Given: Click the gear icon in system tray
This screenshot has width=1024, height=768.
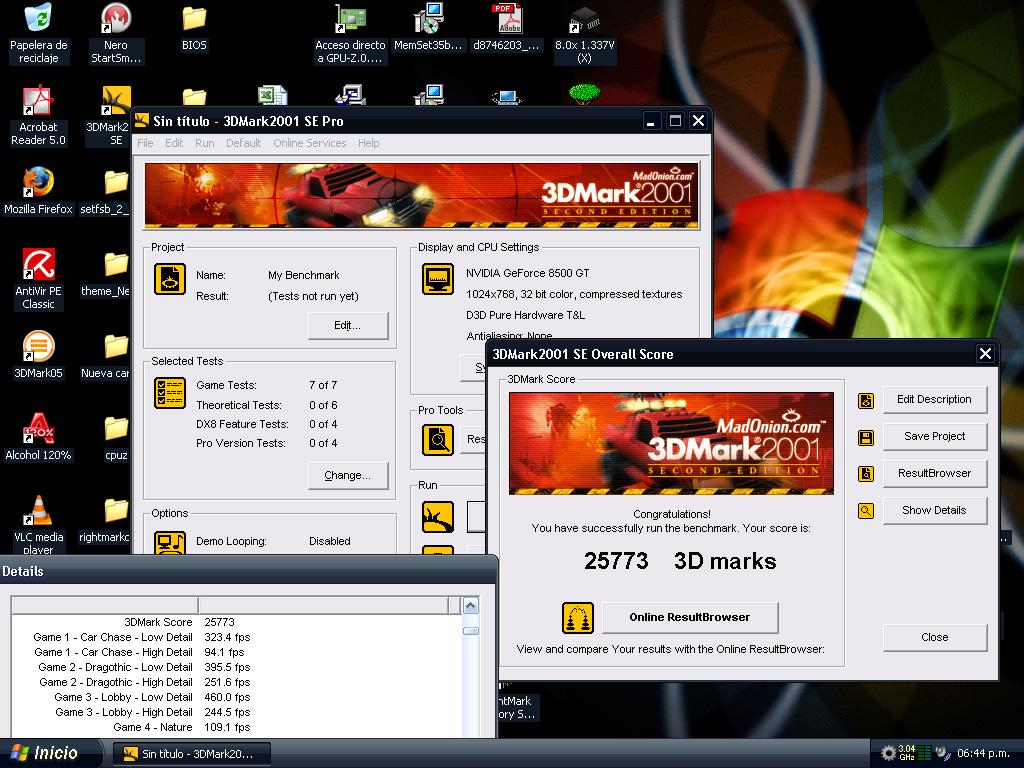Looking at the screenshot, I should pos(888,753).
